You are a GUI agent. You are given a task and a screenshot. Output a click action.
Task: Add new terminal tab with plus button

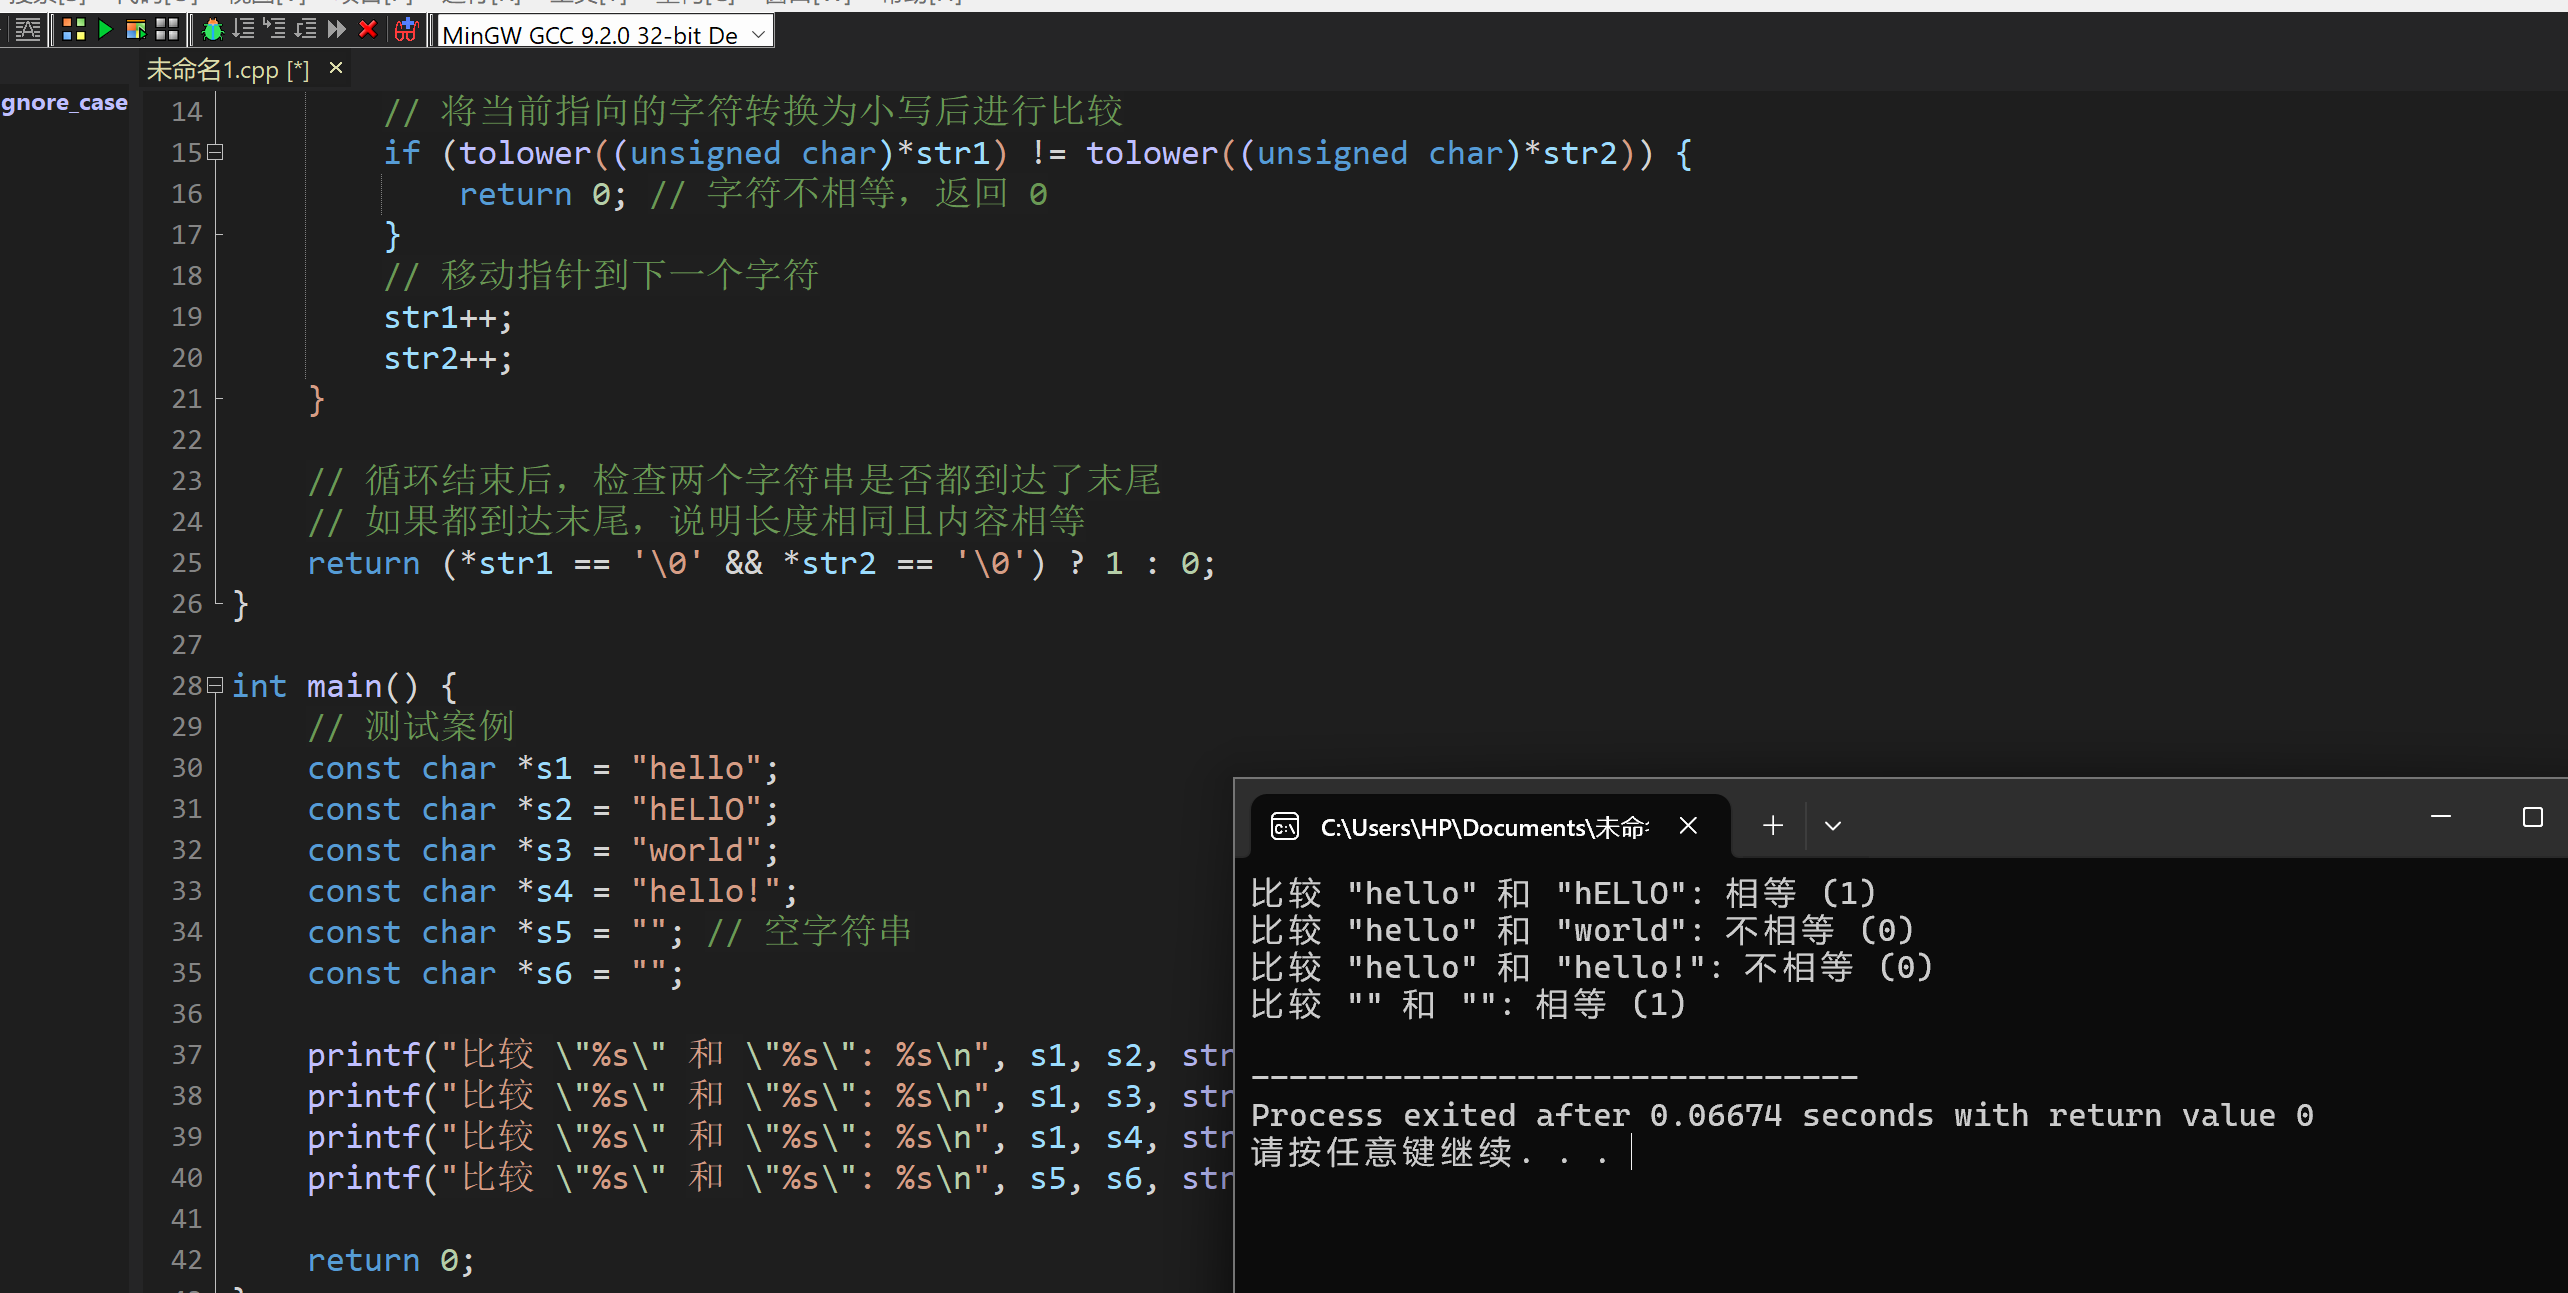click(x=1772, y=826)
